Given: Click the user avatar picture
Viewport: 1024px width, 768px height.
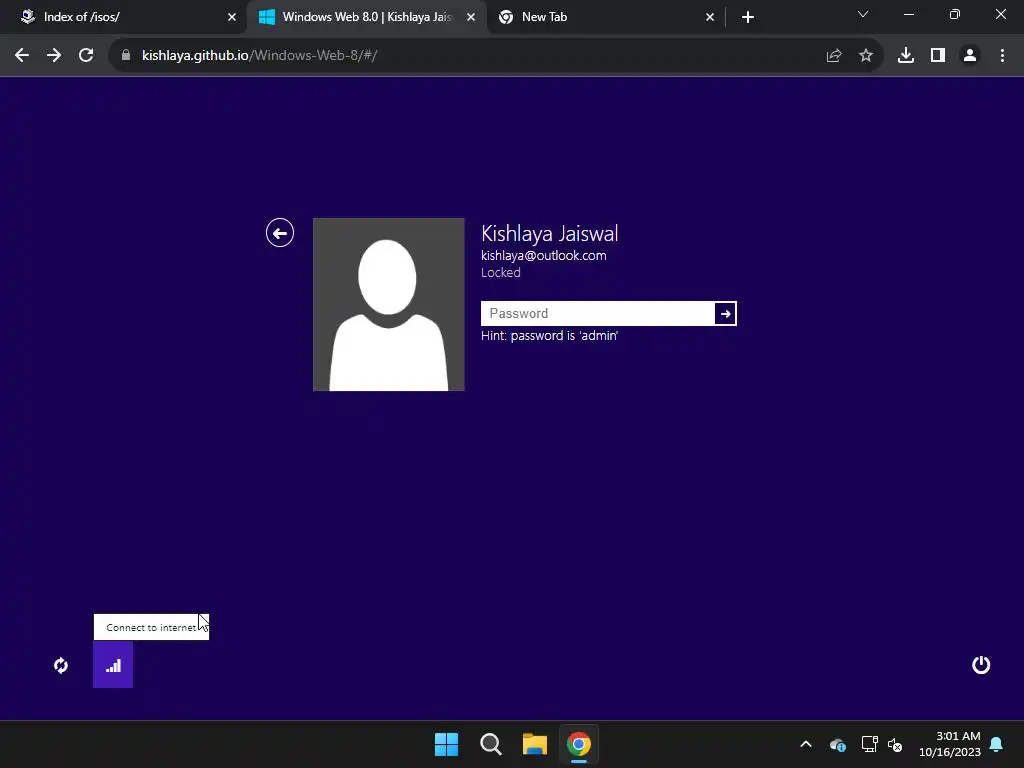Looking at the screenshot, I should point(389,304).
